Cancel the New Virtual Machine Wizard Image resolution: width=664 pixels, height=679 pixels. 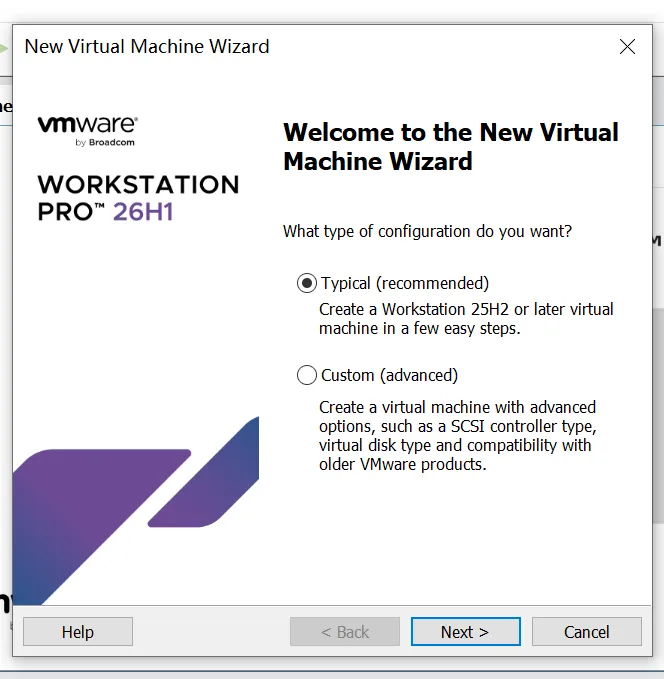point(586,632)
